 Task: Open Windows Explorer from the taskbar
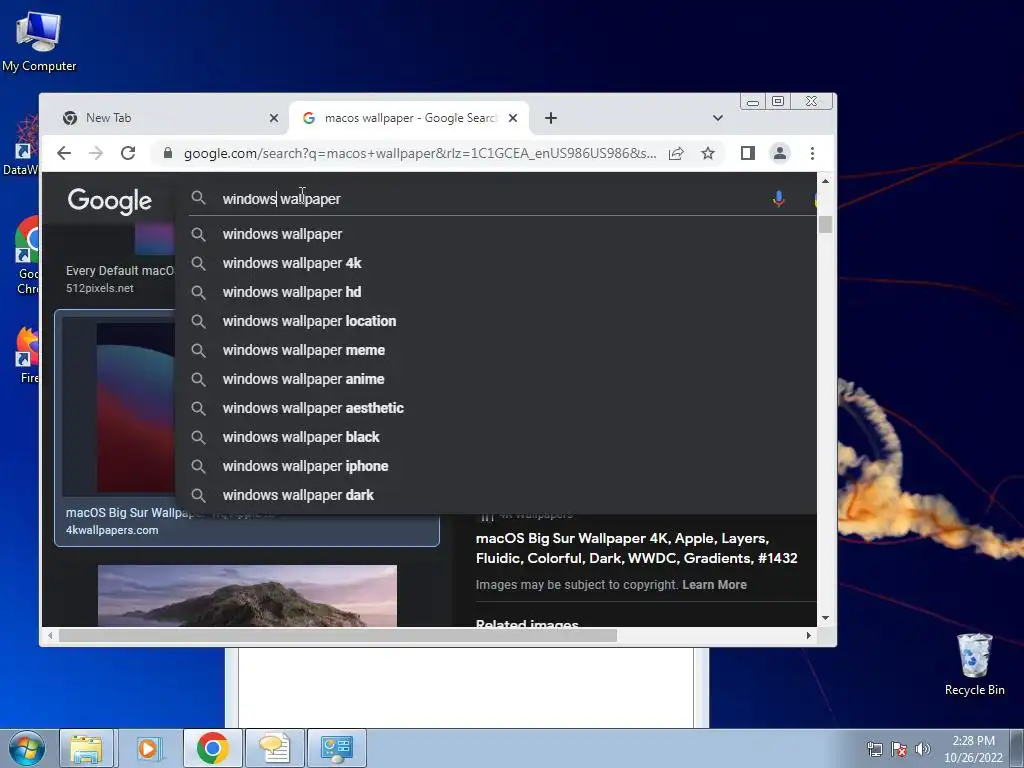click(86, 748)
